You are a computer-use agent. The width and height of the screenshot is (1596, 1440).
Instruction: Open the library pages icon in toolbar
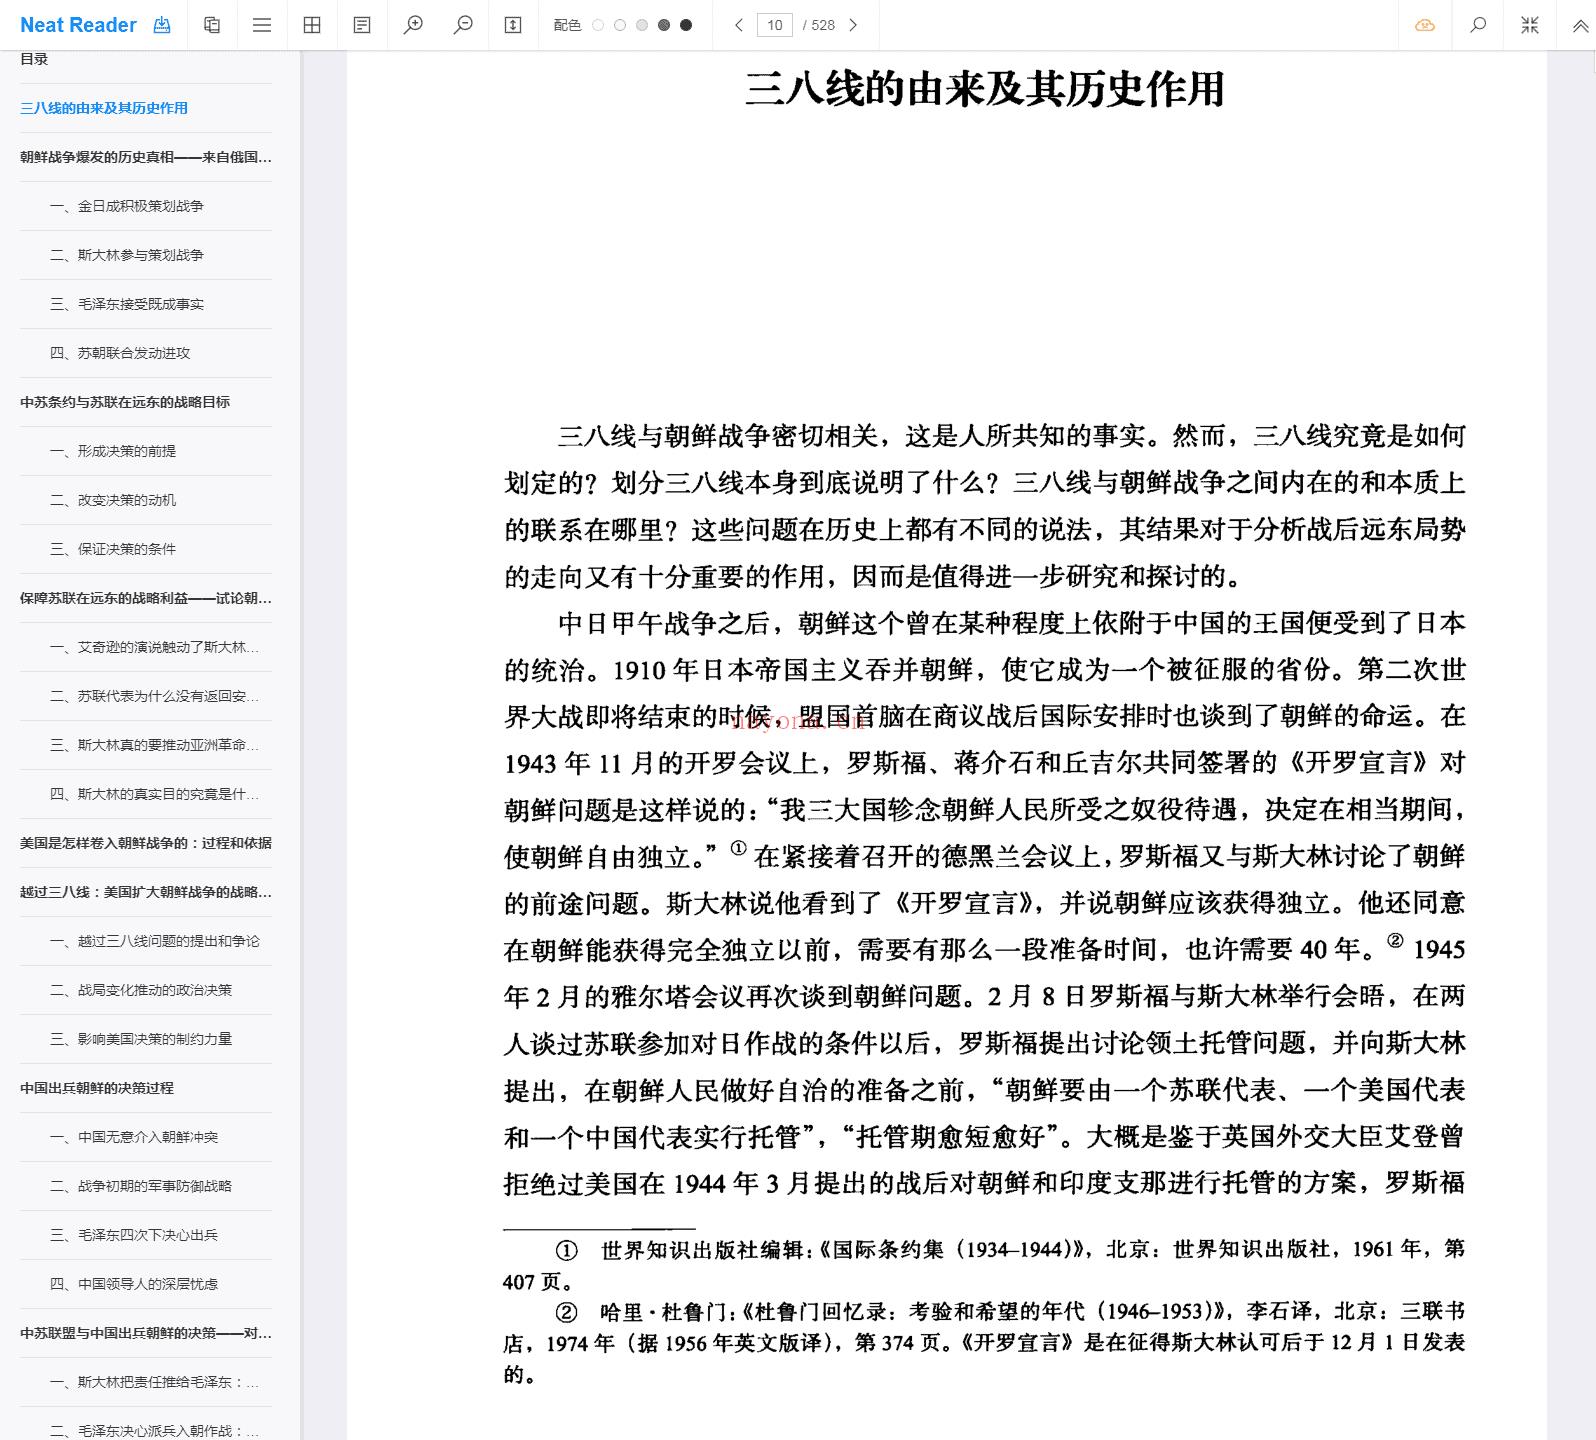pos(212,25)
